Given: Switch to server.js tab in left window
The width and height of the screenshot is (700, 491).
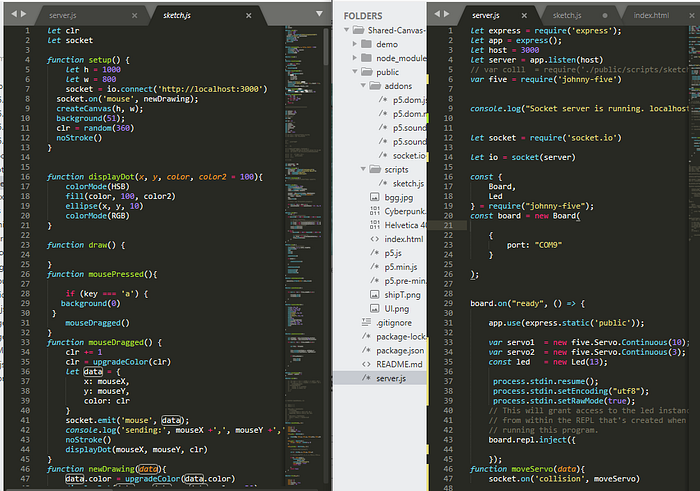Looking at the screenshot, I should (62, 16).
